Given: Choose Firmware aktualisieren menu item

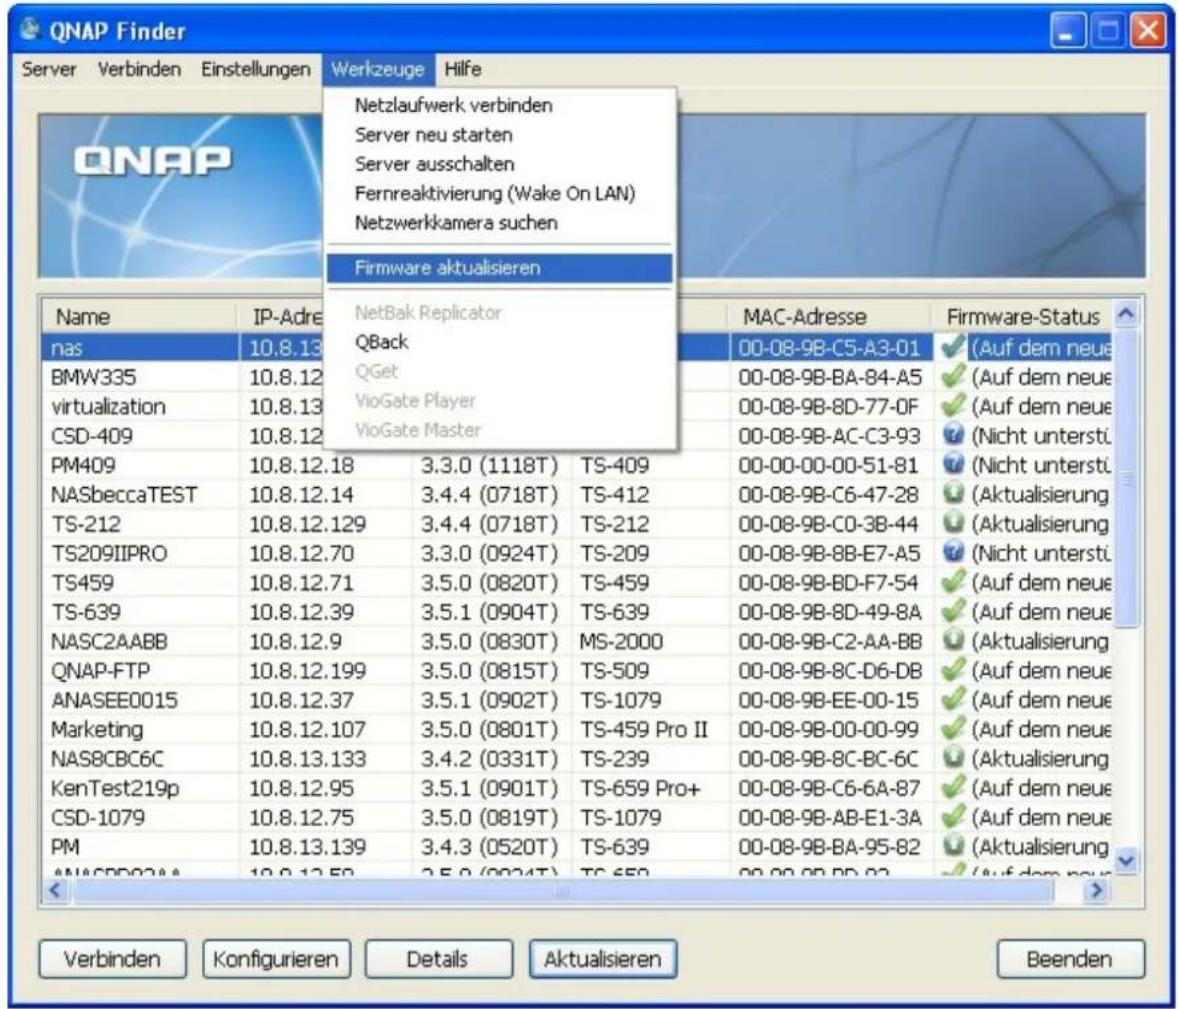Looking at the screenshot, I should (x=500, y=267).
